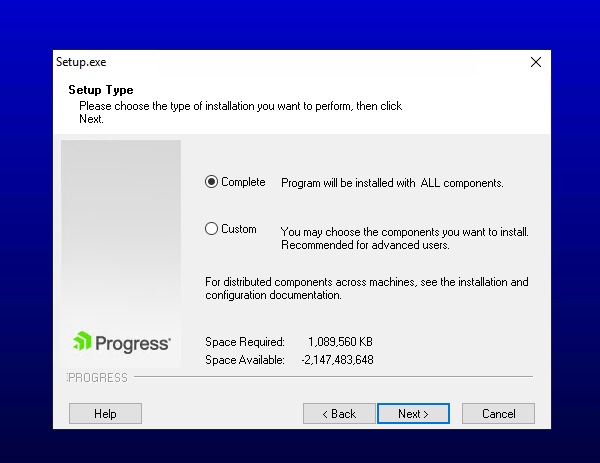Open Help for Setup Type
Screen dimensions: 600x463
105,414
